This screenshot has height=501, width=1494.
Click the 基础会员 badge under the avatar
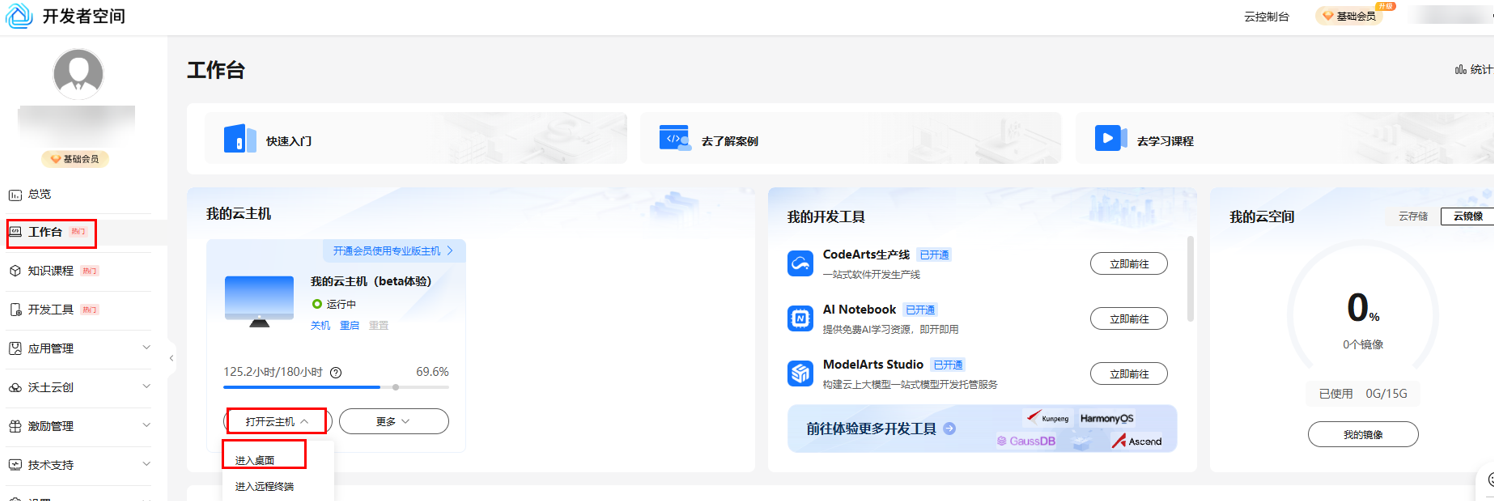[75, 159]
